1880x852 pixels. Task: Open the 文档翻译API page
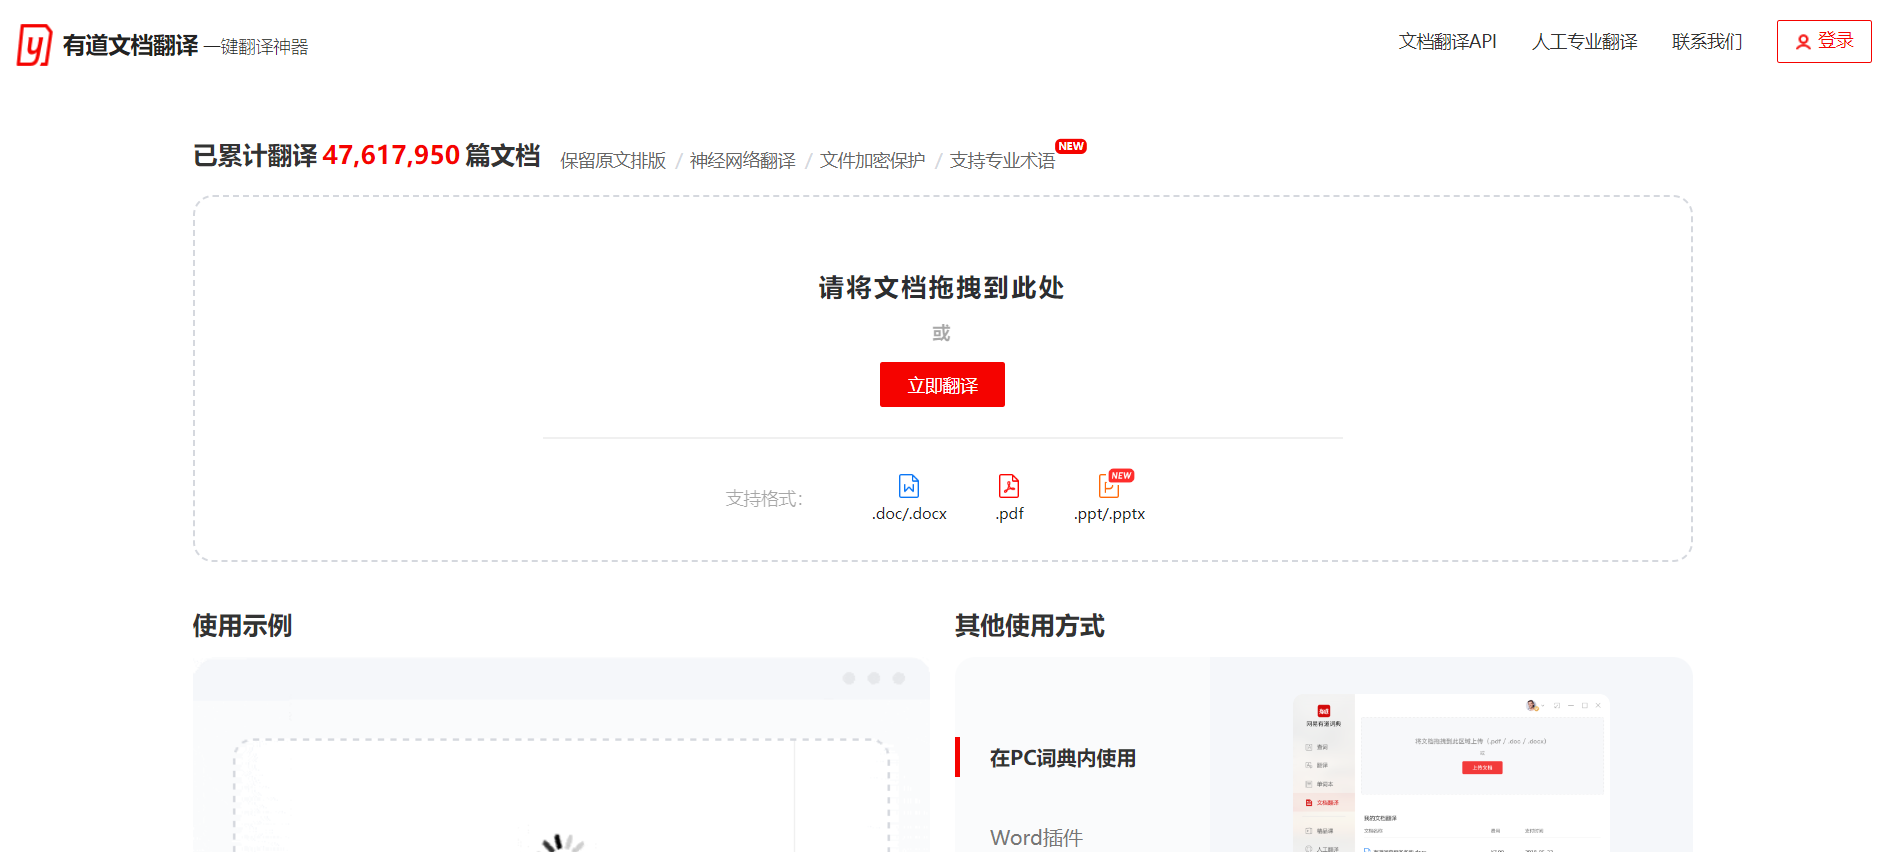tap(1447, 42)
